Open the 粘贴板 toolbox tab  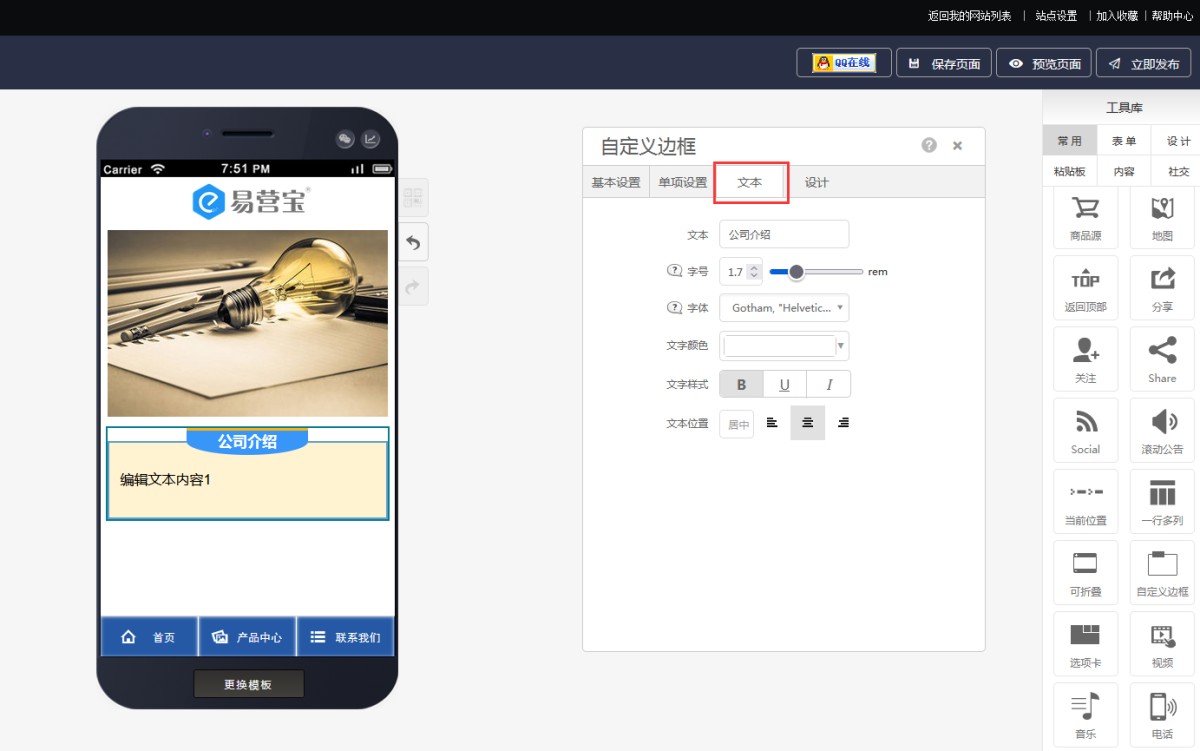coord(1069,171)
